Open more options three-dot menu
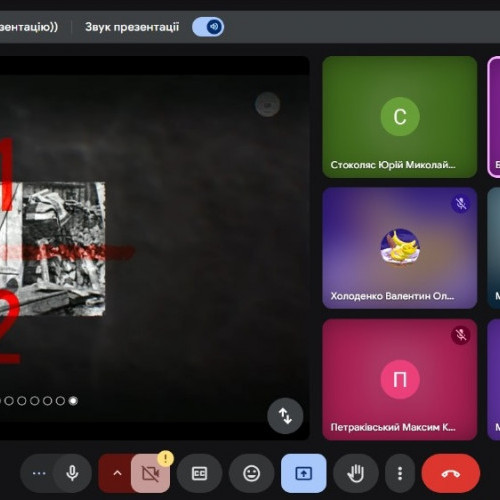The width and height of the screenshot is (500, 500). 400,473
